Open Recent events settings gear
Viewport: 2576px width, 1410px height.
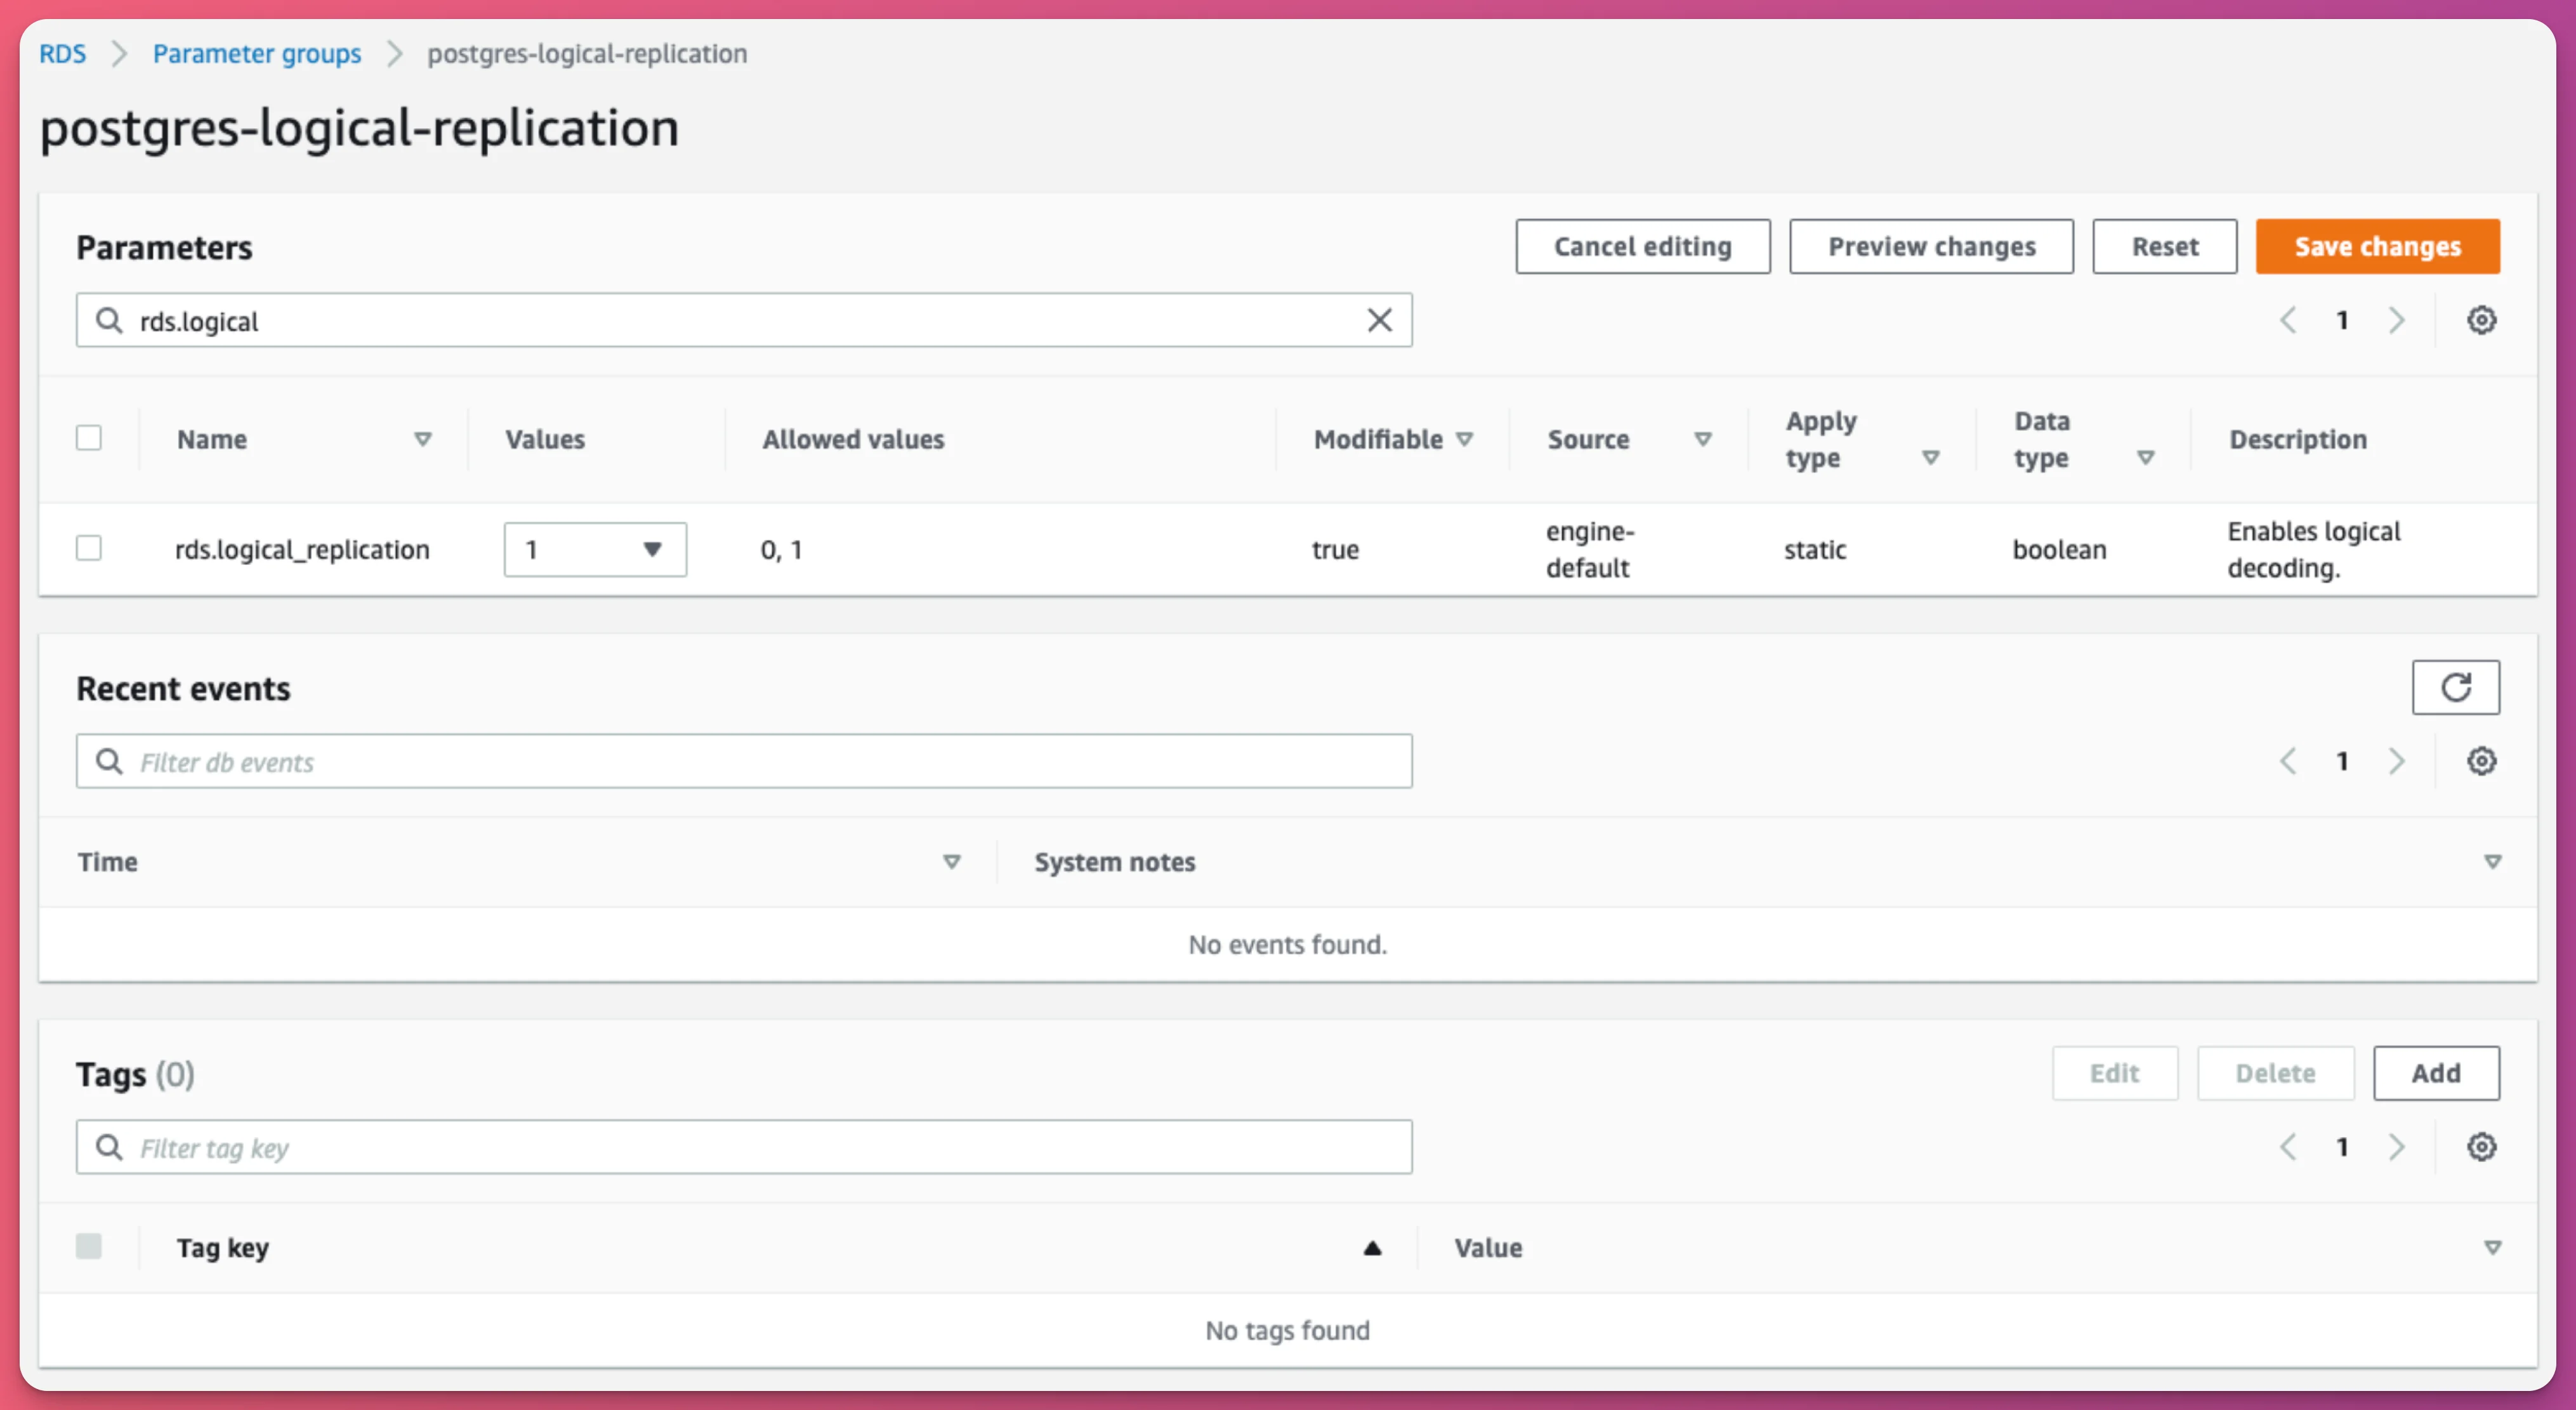click(x=2481, y=761)
